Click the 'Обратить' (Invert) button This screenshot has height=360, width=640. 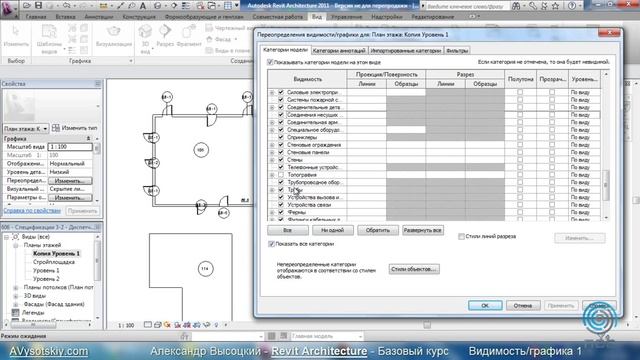pos(378,230)
